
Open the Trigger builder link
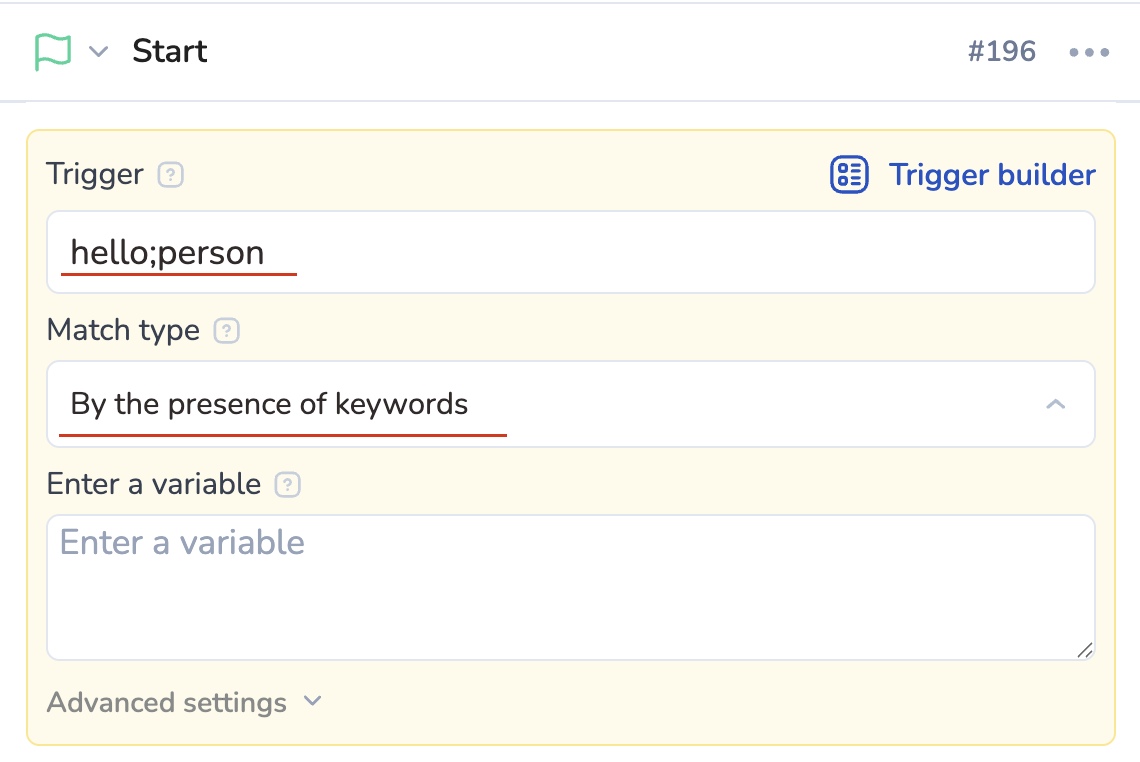(x=992, y=175)
